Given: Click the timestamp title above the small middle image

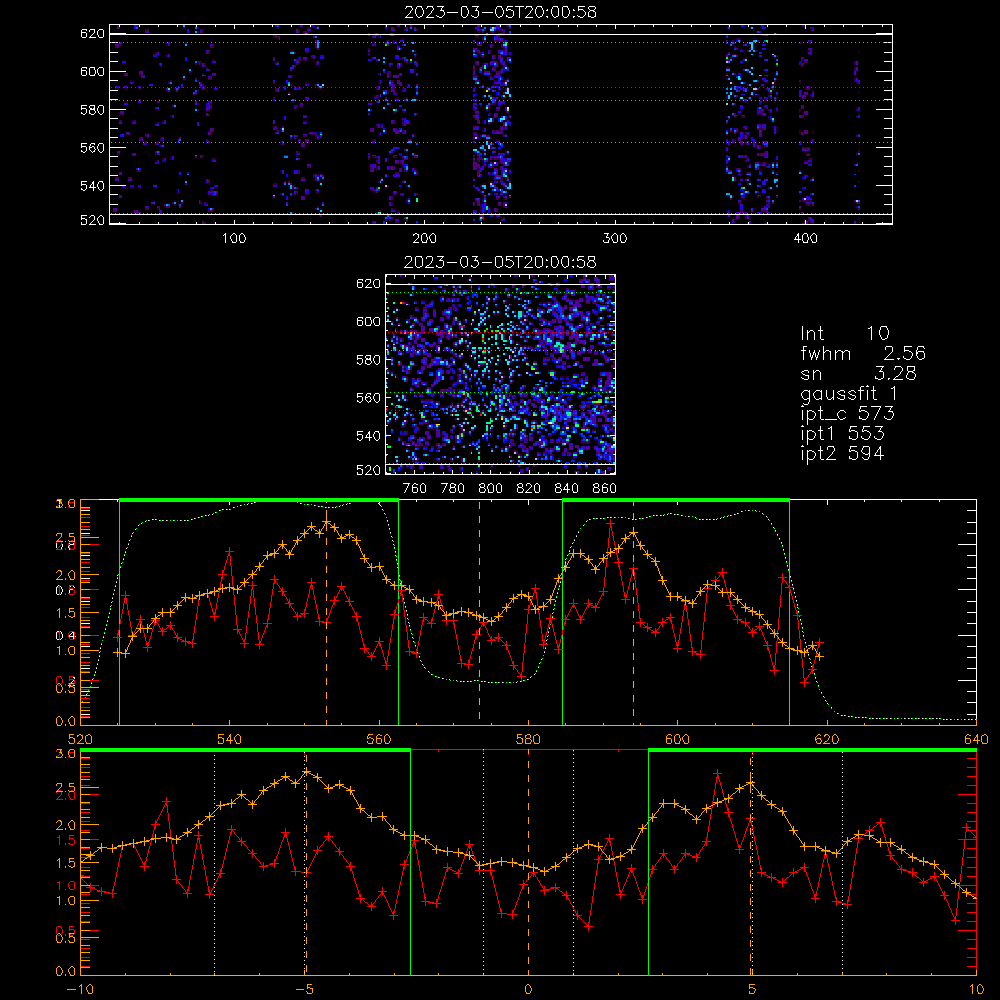Looking at the screenshot, I should pos(500,262).
